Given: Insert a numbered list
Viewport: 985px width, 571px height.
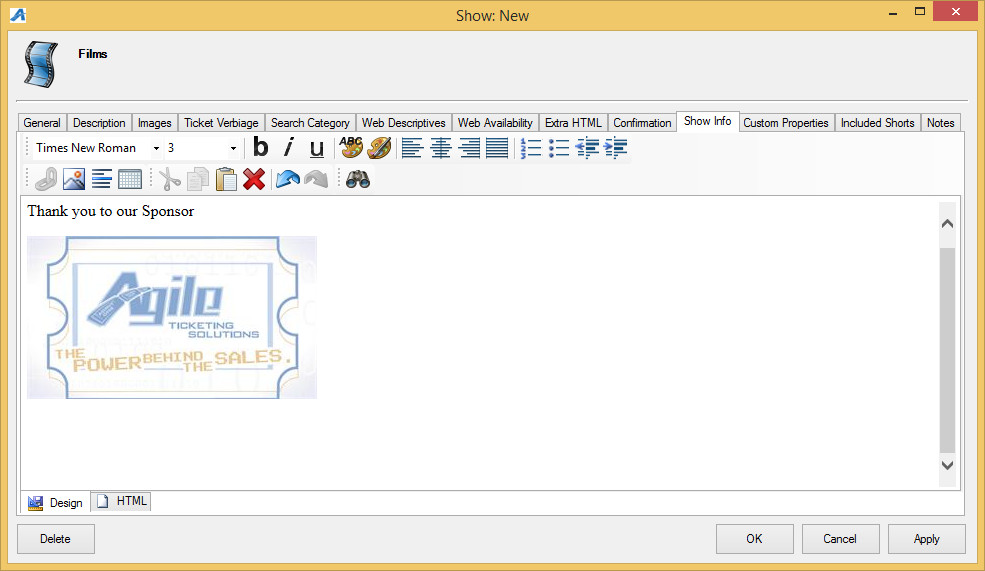Looking at the screenshot, I should [530, 148].
